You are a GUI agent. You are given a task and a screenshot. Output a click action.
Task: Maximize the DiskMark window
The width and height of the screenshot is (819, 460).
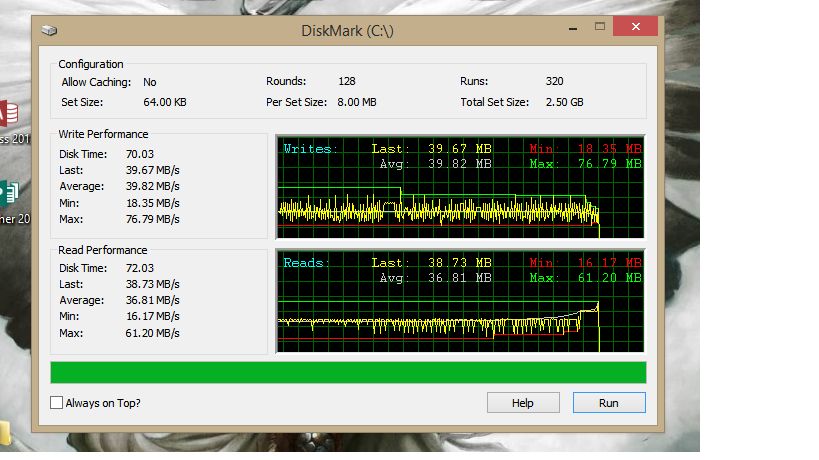click(x=600, y=27)
